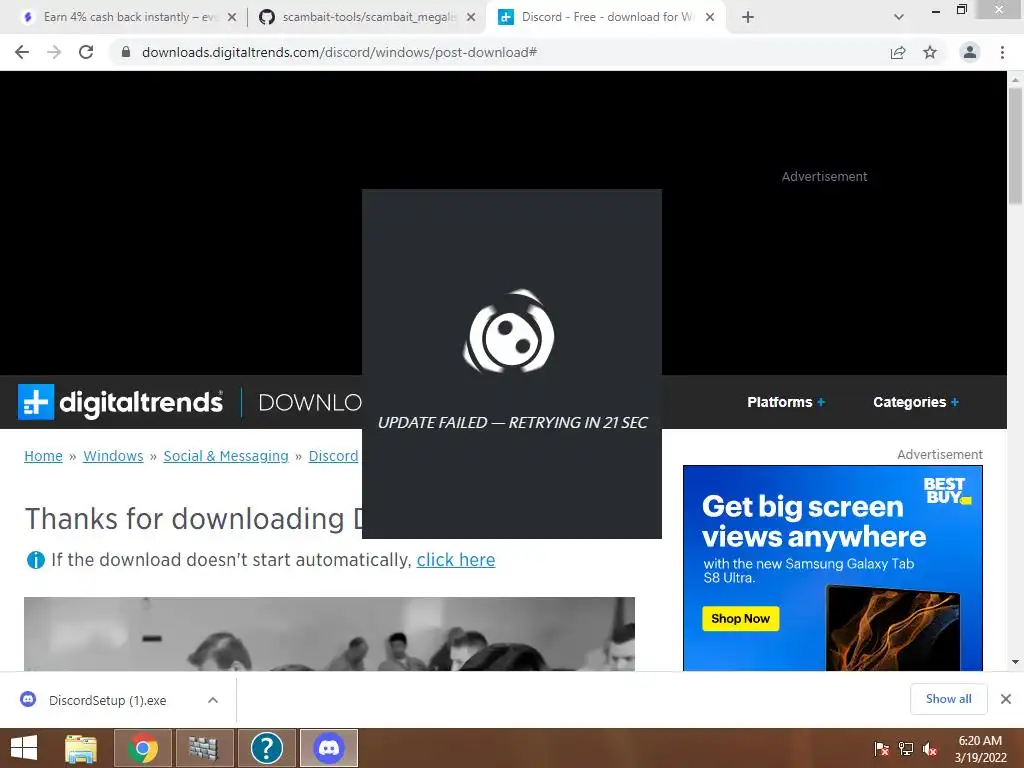Open File Explorer from taskbar
This screenshot has width=1024, height=768.
click(81, 748)
